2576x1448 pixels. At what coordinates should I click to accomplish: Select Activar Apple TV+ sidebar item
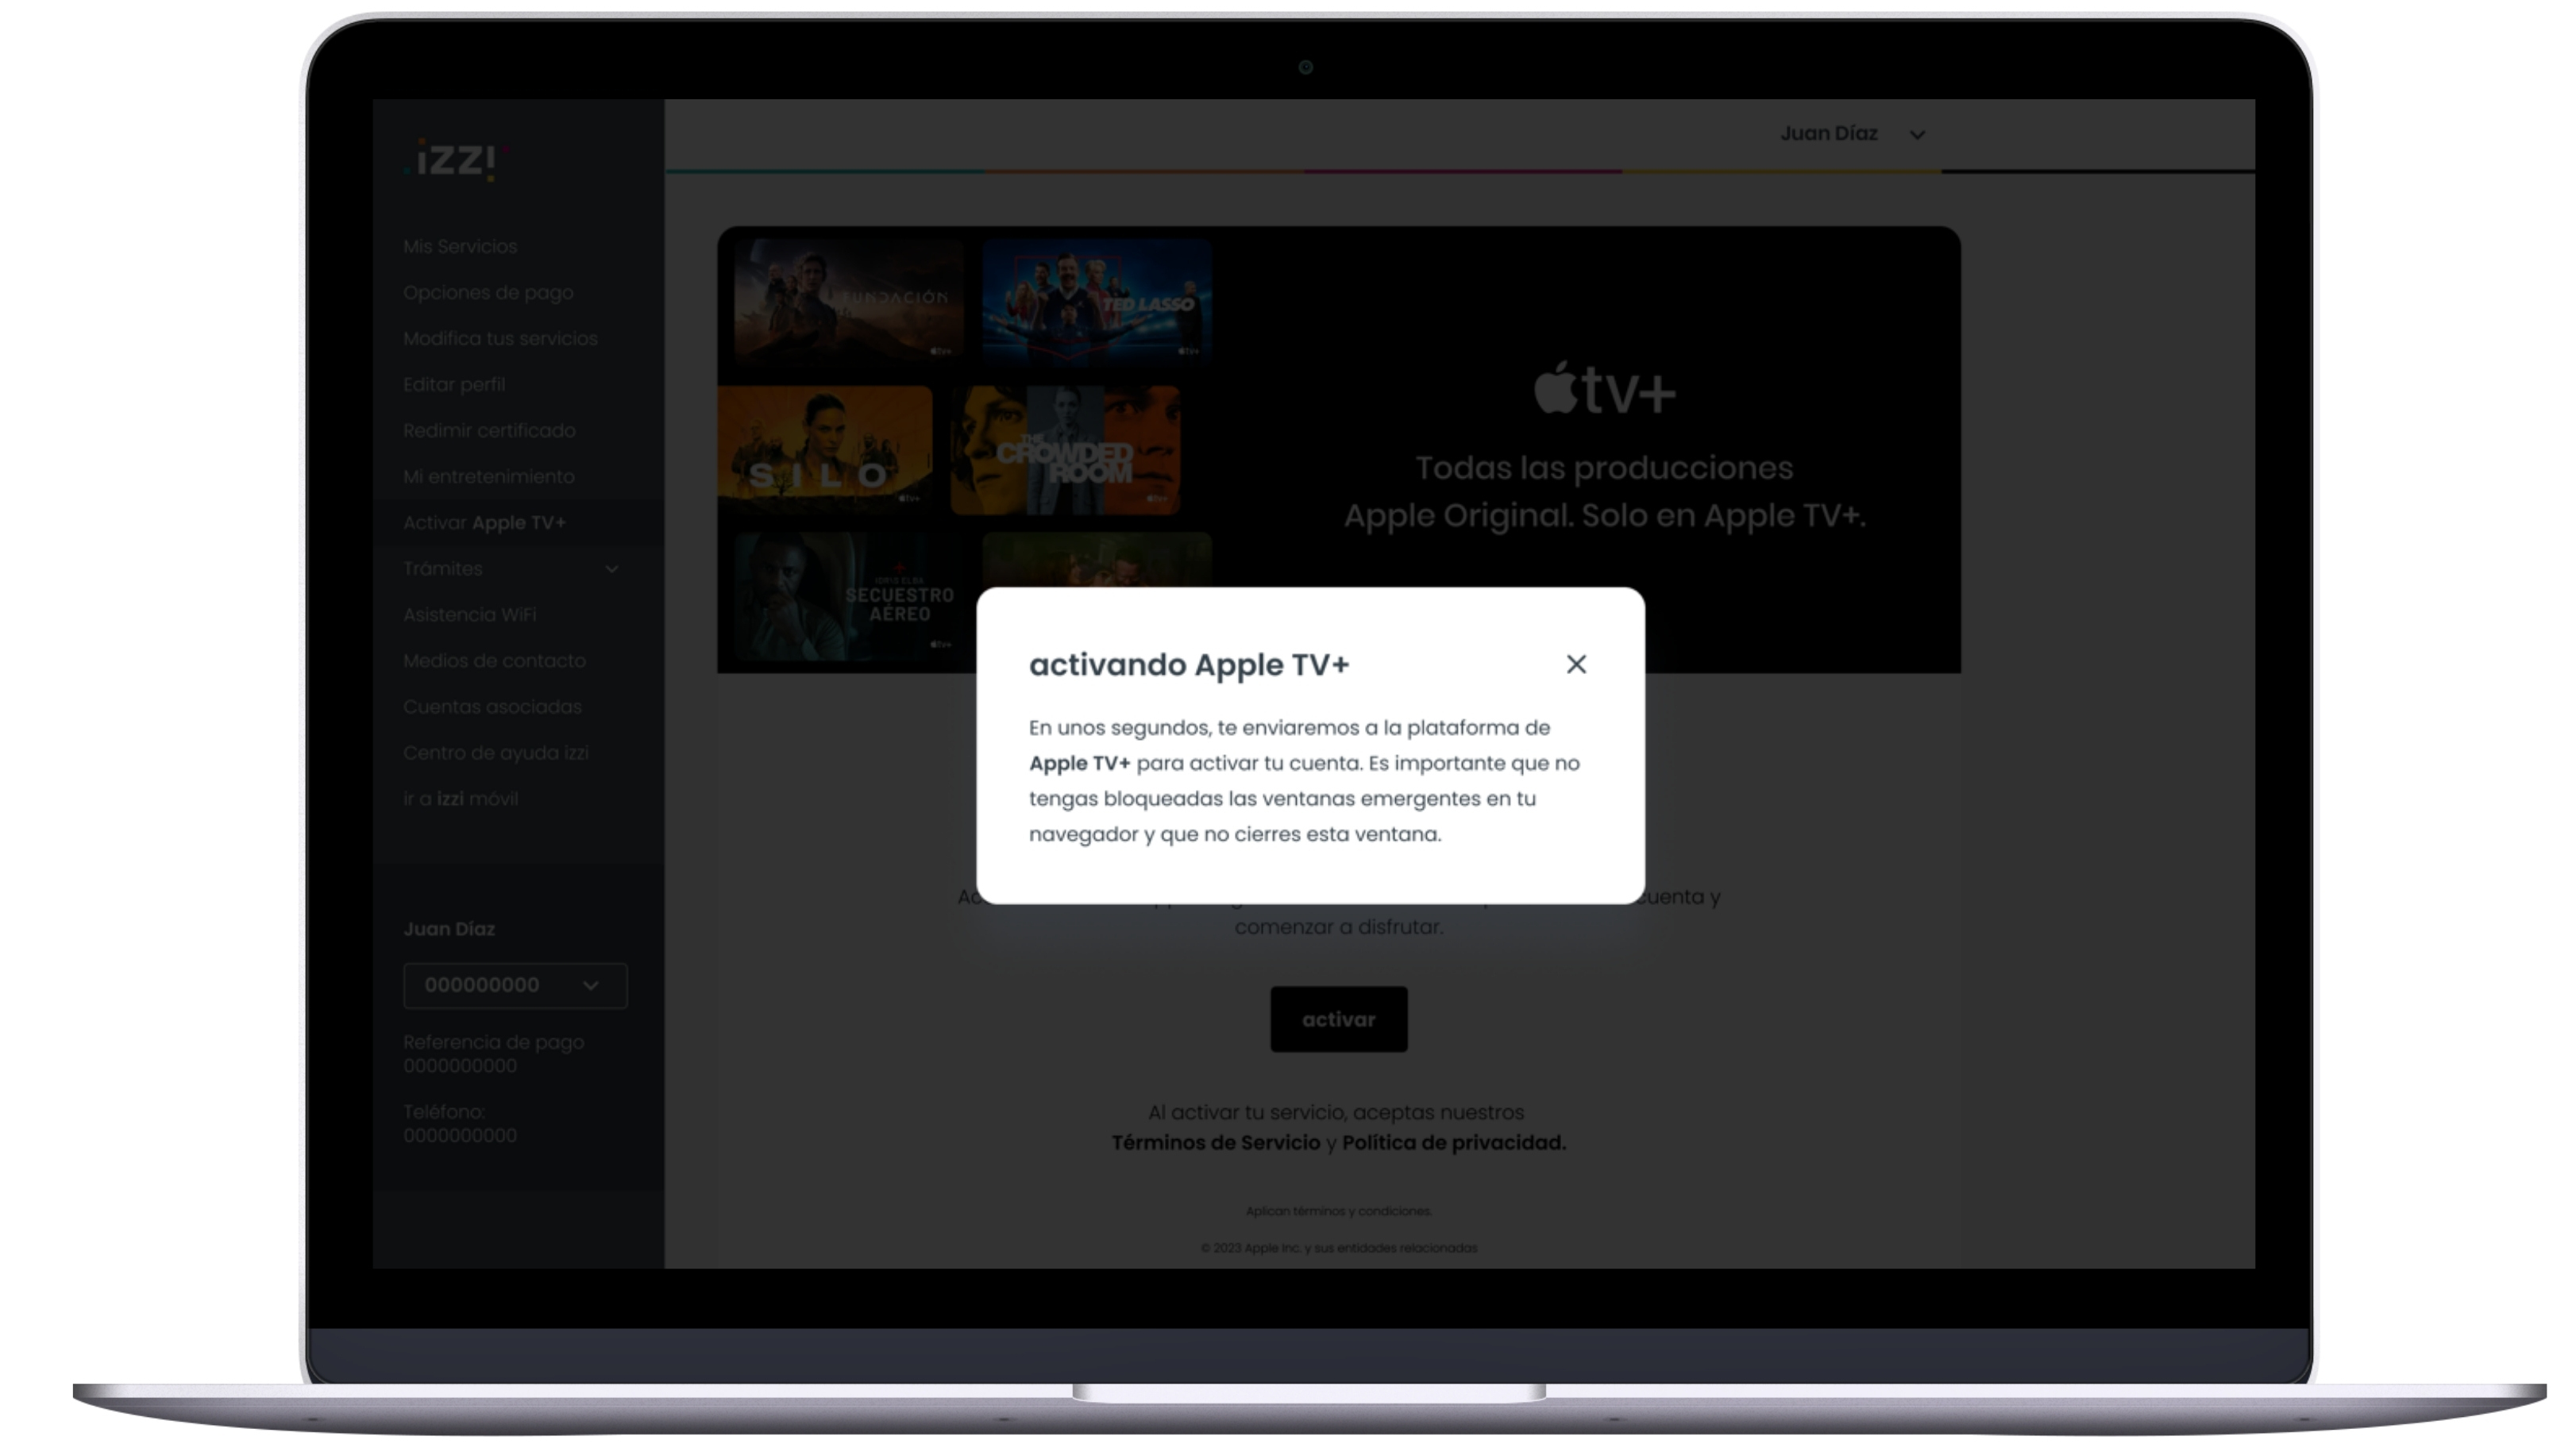(x=484, y=522)
